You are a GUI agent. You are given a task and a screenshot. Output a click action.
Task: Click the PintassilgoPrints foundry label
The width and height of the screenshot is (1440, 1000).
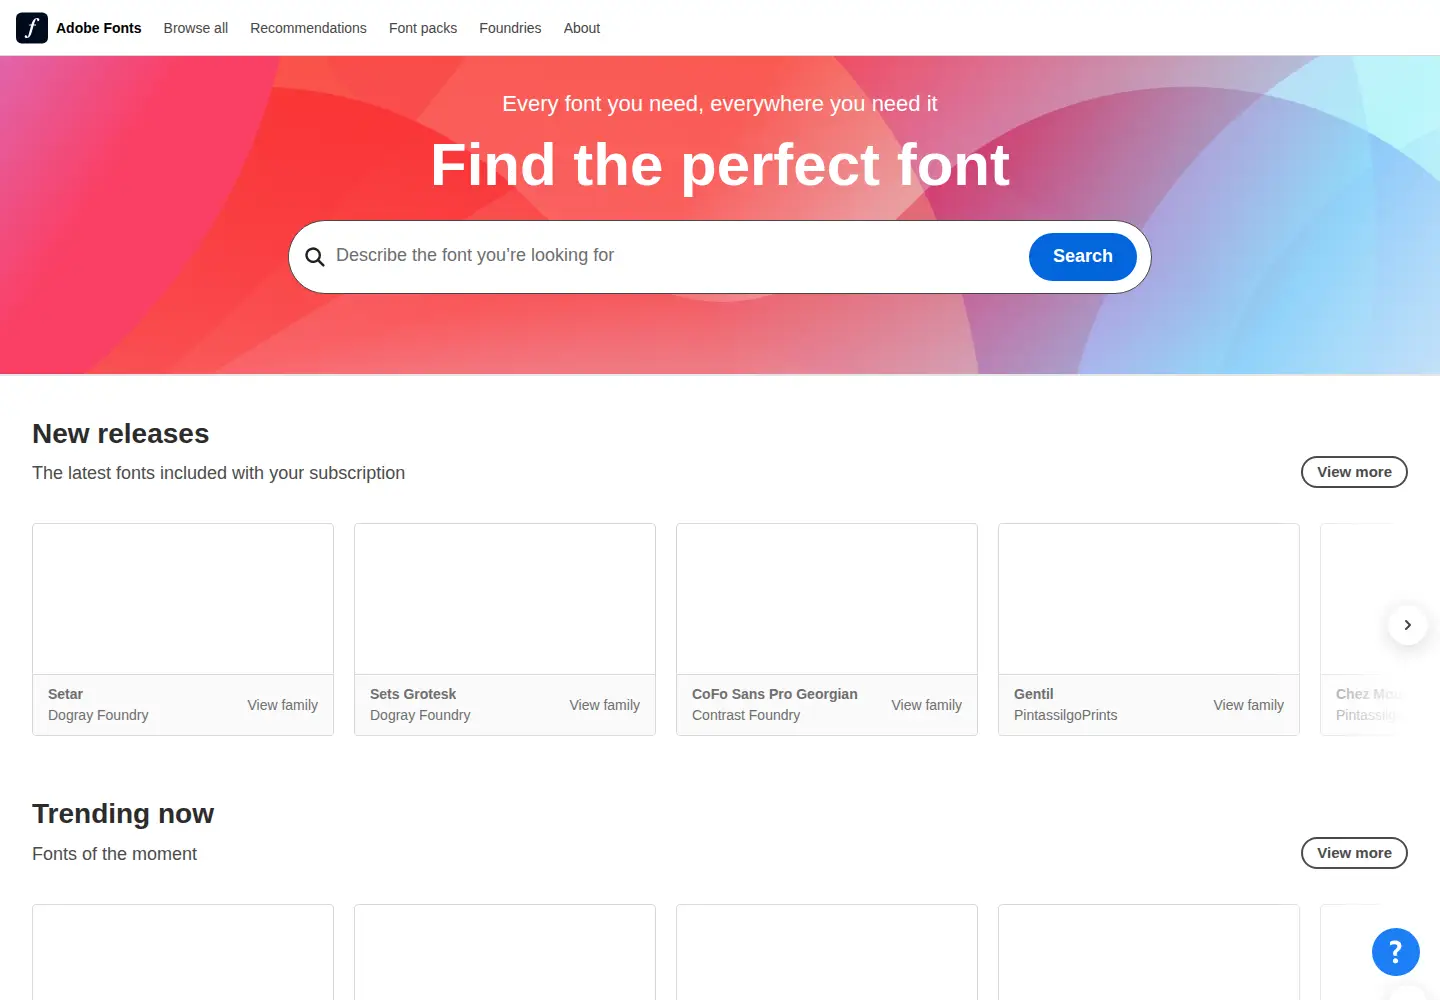pos(1066,715)
